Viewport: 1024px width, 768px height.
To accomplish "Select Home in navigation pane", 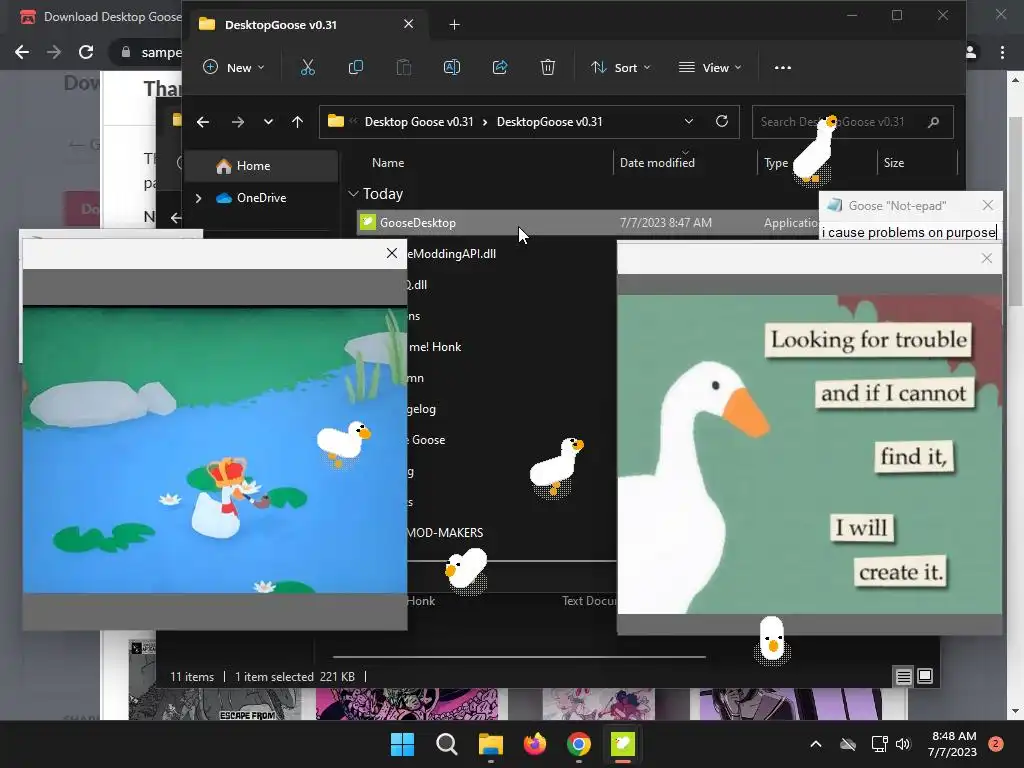I will pos(261,166).
